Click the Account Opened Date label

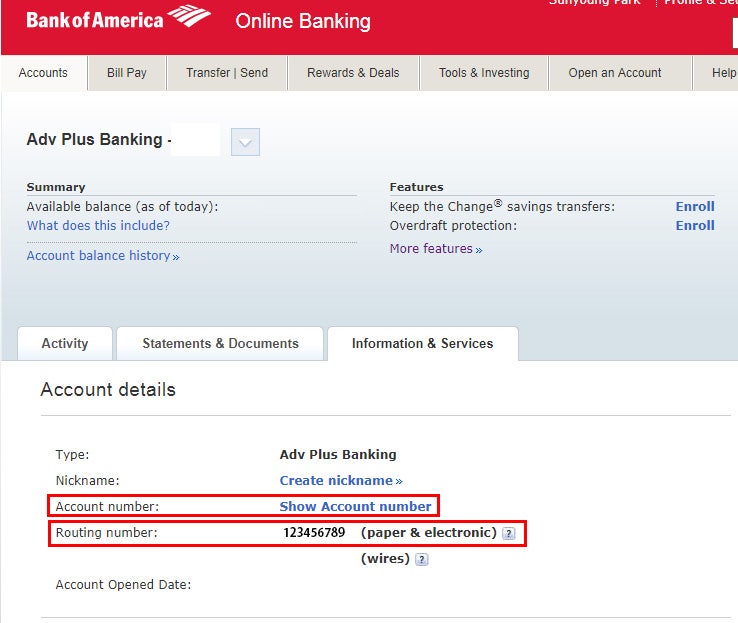click(123, 584)
